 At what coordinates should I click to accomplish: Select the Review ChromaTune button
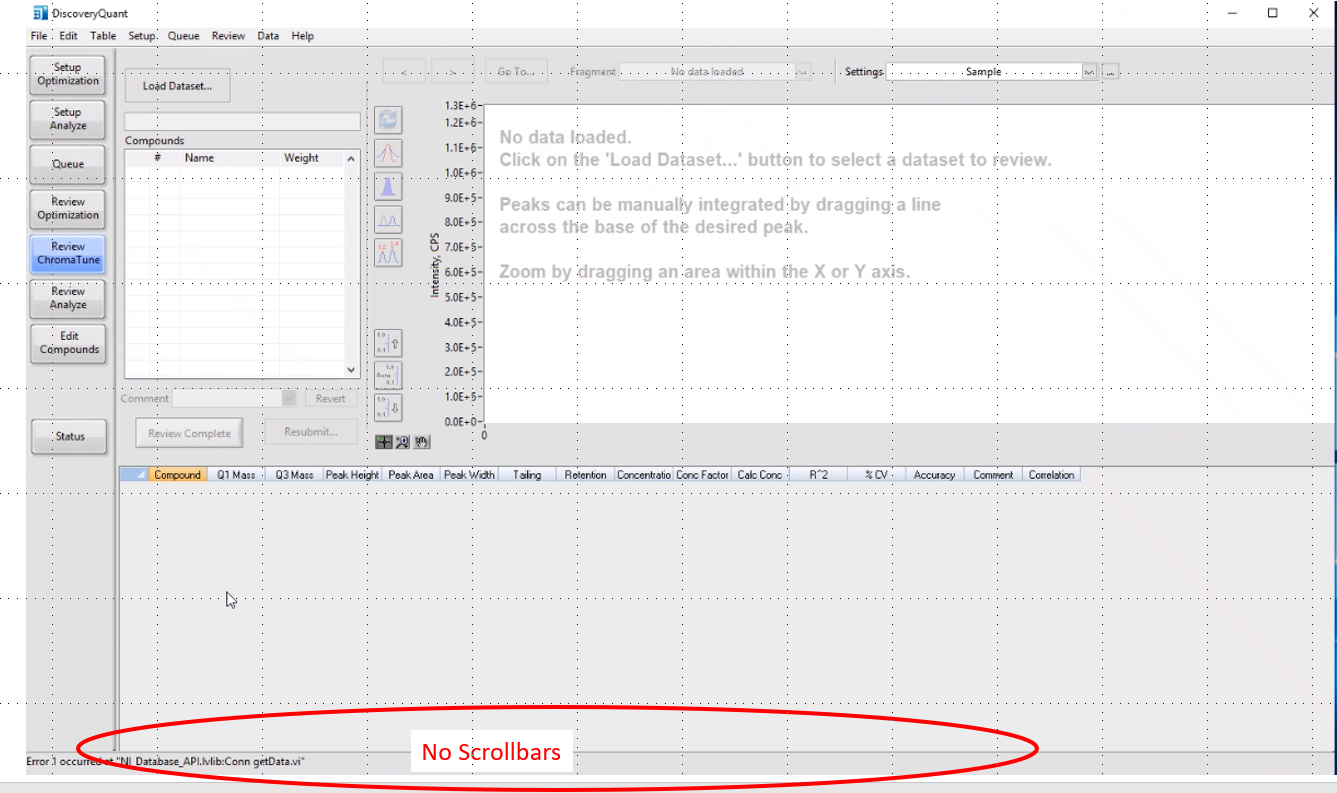(x=68, y=253)
